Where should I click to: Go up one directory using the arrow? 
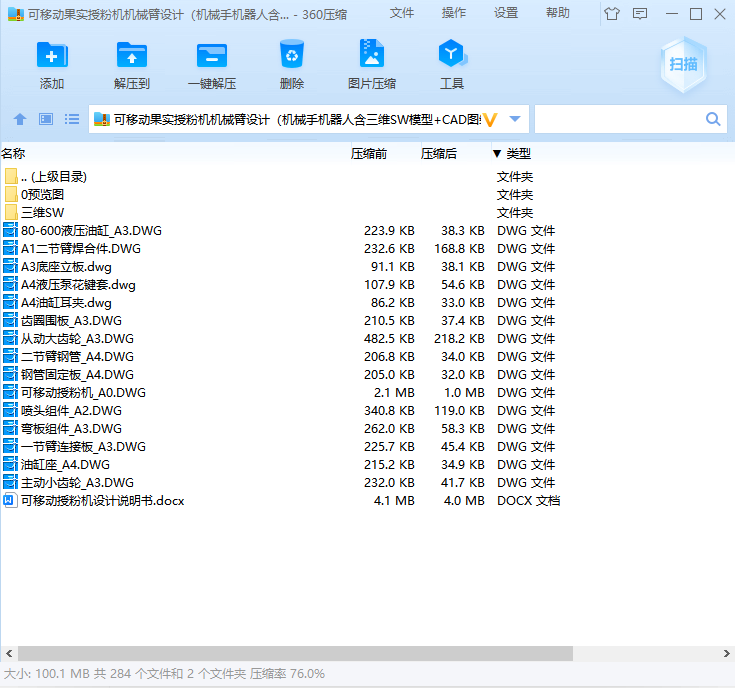click(20, 119)
